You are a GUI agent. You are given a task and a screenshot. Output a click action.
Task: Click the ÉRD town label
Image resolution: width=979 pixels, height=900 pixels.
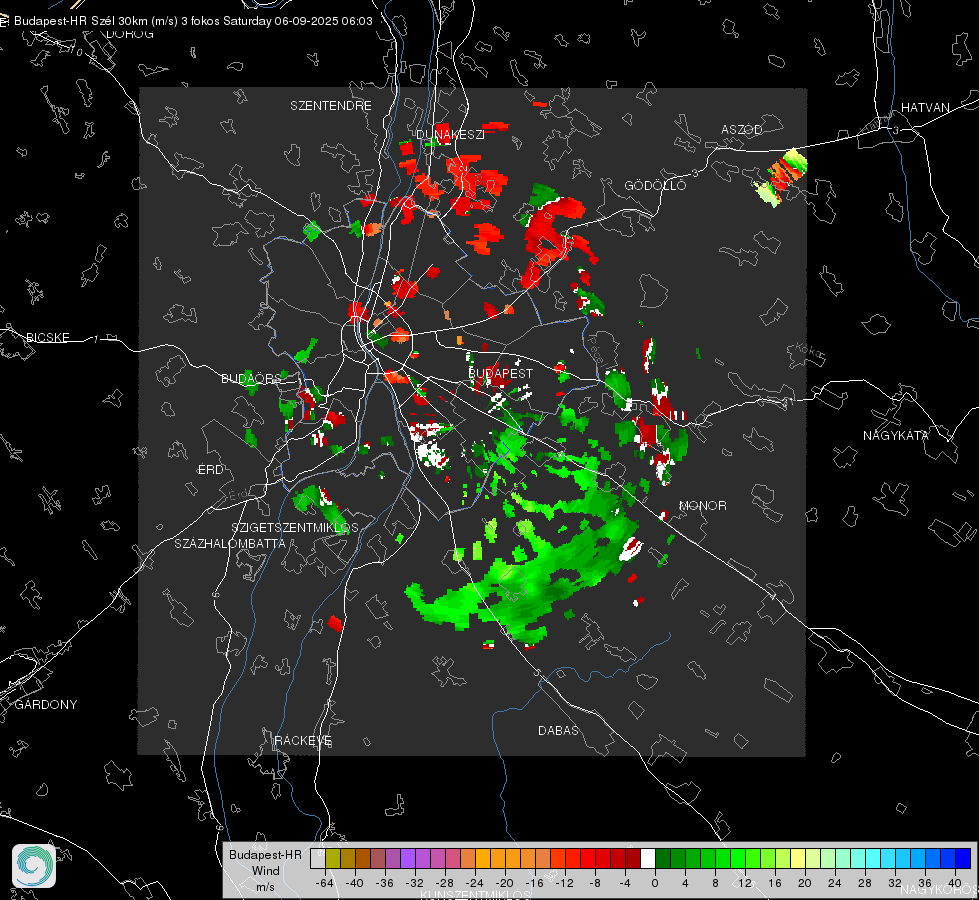[x=210, y=470]
